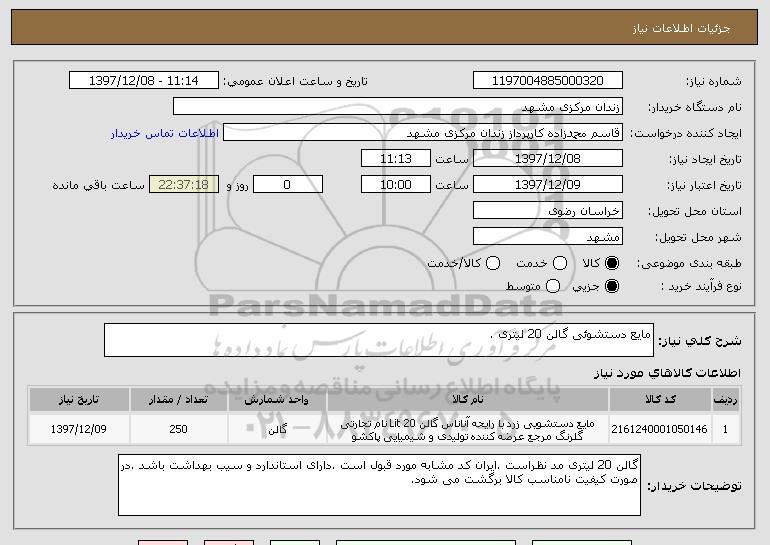The height and width of the screenshot is (545, 770).
Task: Click the buyer organization field زندان مرکزی مشهد
Action: (x=398, y=107)
